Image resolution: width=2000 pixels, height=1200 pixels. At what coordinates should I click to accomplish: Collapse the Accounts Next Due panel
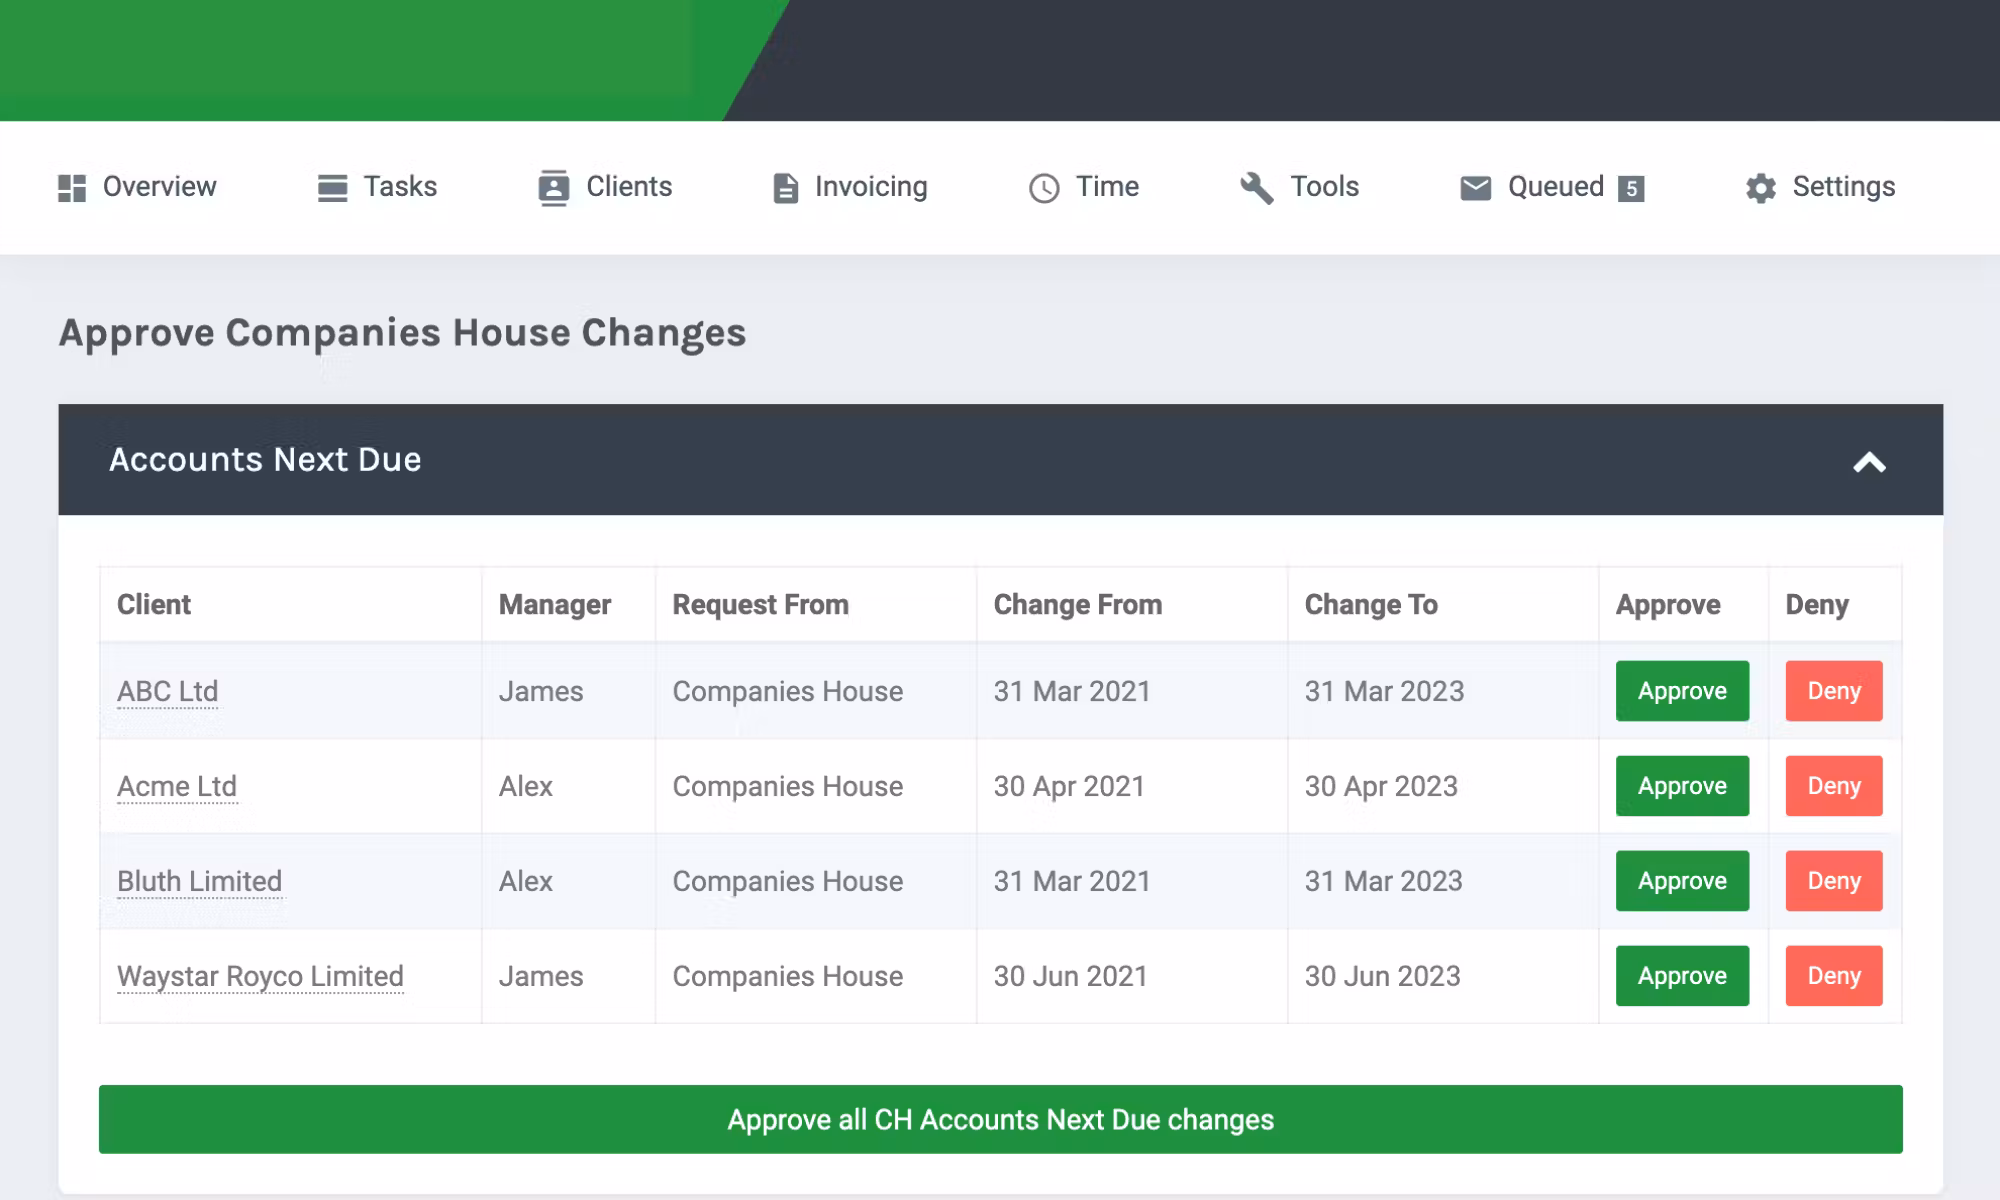pos(1869,461)
